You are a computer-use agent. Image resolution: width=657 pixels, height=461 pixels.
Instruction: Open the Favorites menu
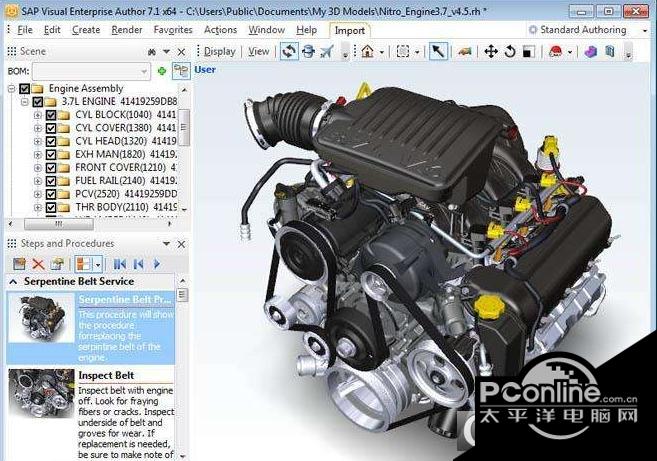(x=173, y=30)
